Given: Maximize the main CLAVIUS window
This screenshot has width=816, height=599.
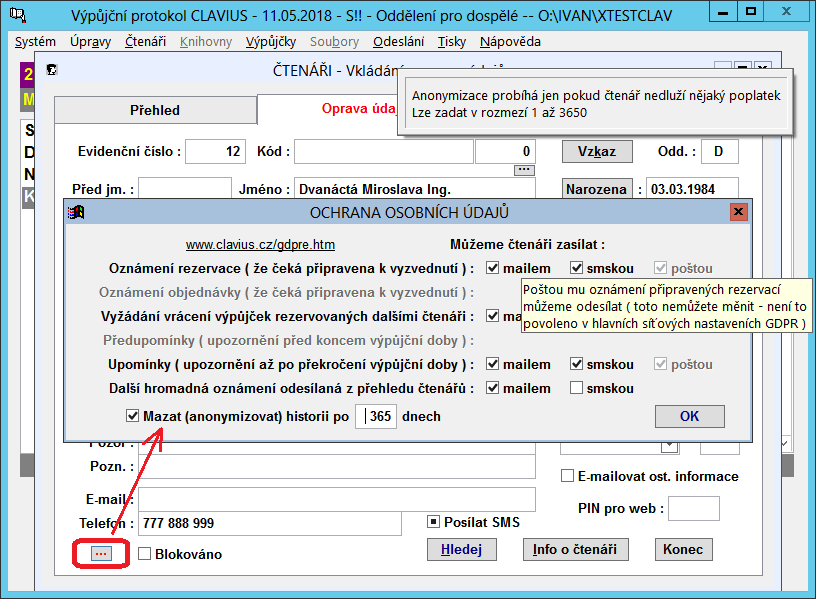Looking at the screenshot, I should click(x=751, y=12).
